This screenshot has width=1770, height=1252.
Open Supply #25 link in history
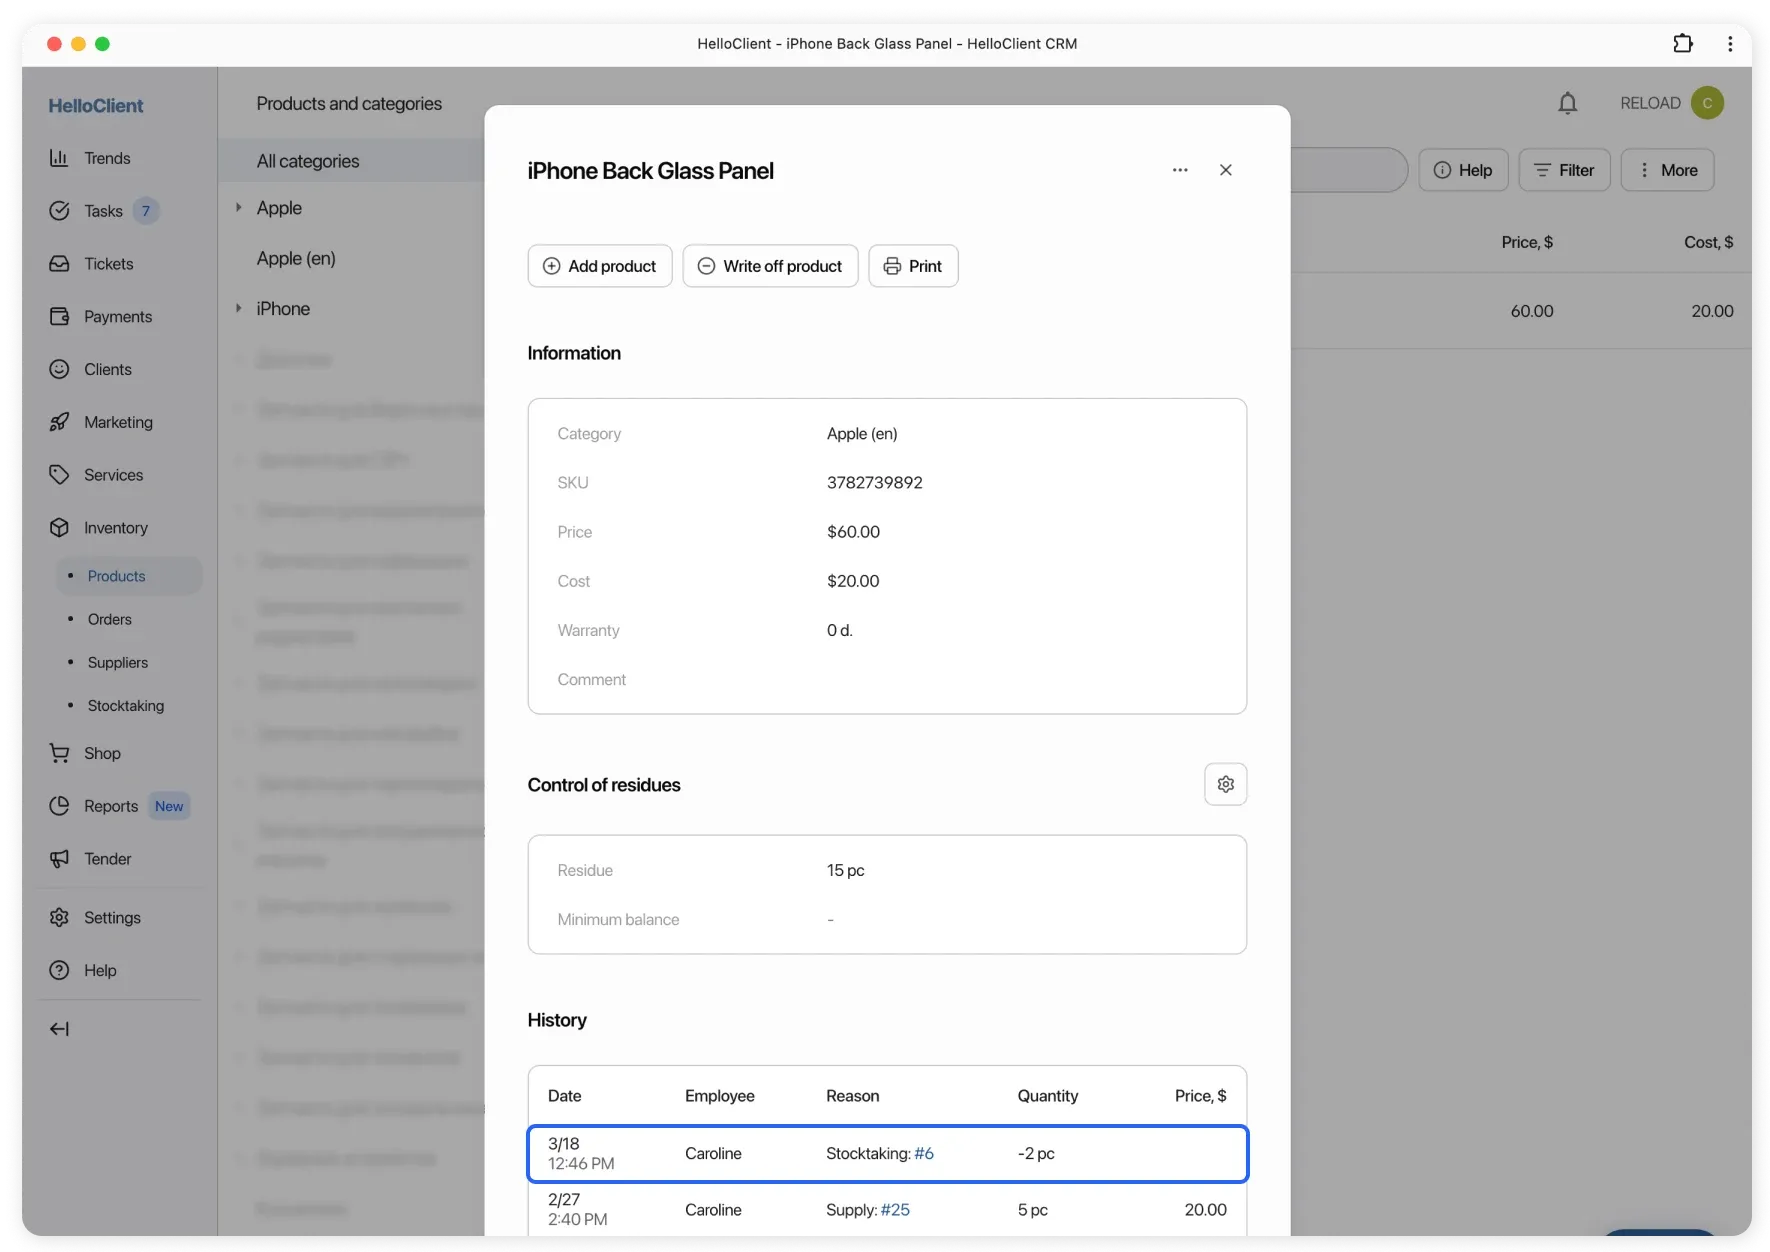tap(895, 1210)
